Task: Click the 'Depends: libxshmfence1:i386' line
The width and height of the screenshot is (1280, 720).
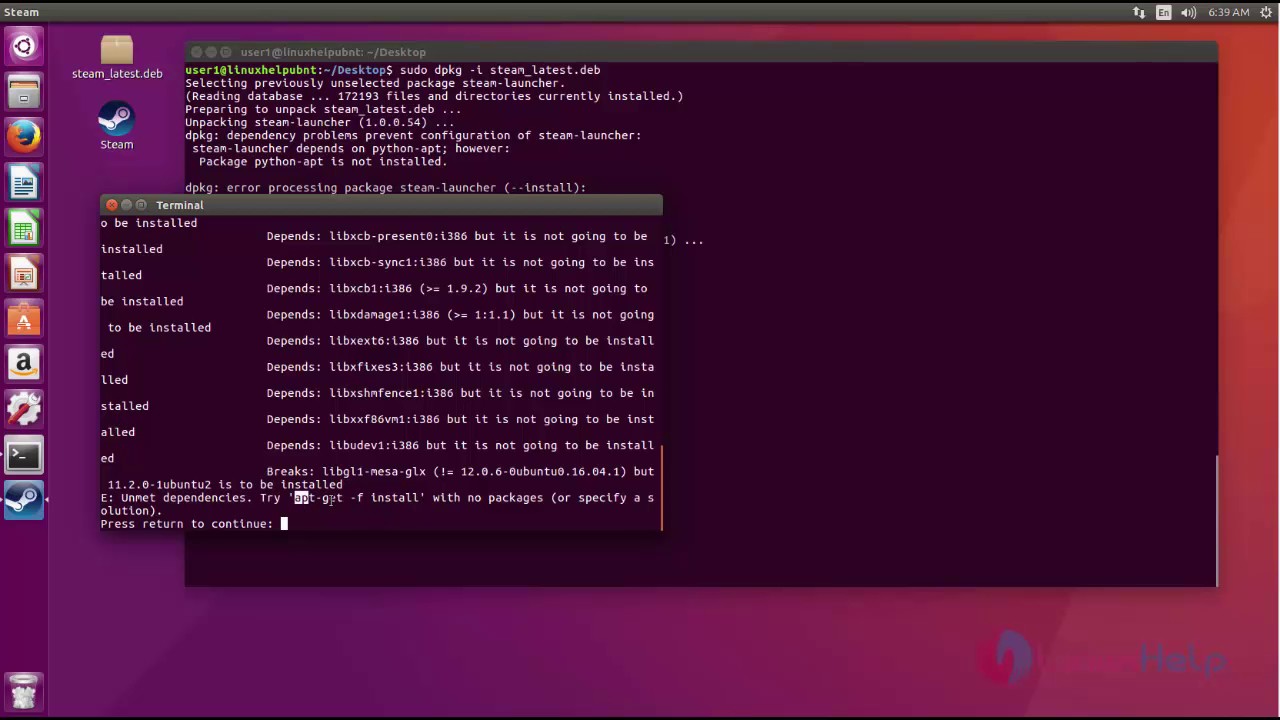Action: coord(460,393)
